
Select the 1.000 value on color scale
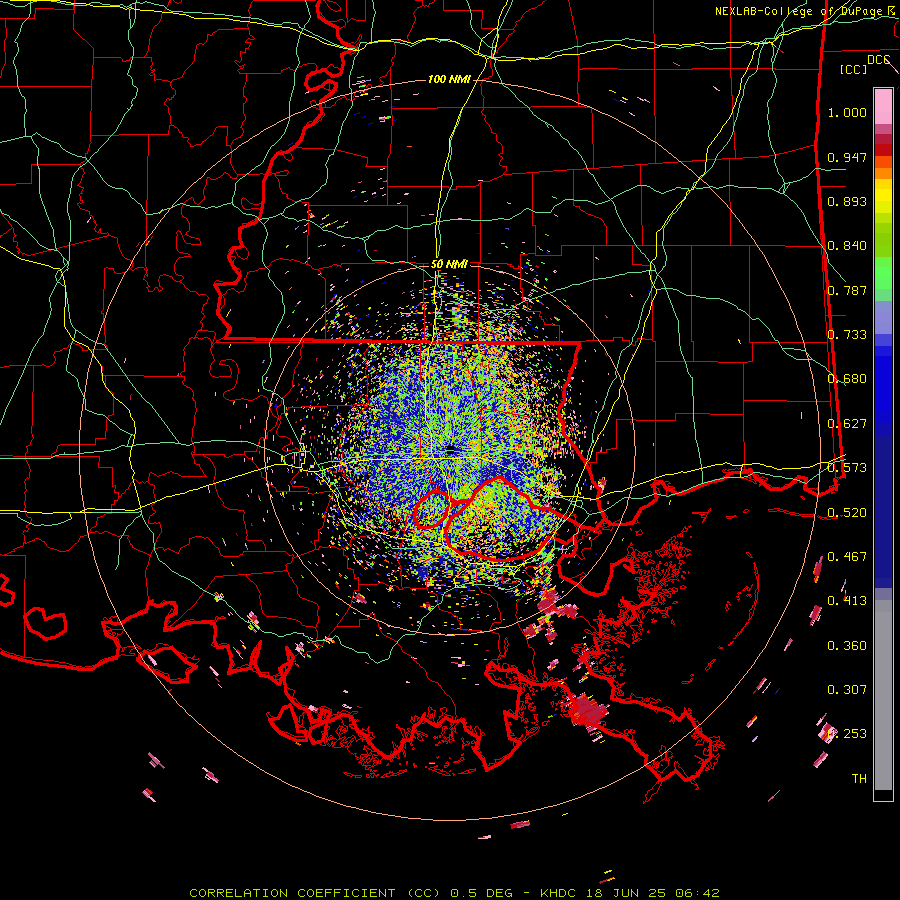(847, 112)
